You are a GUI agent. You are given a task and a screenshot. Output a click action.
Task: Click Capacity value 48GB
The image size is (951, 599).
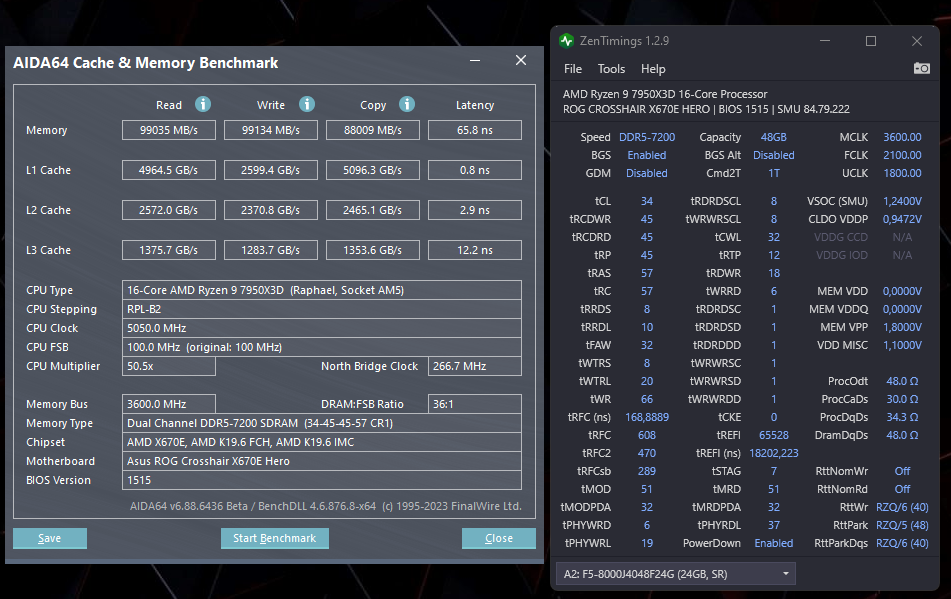tap(773, 138)
